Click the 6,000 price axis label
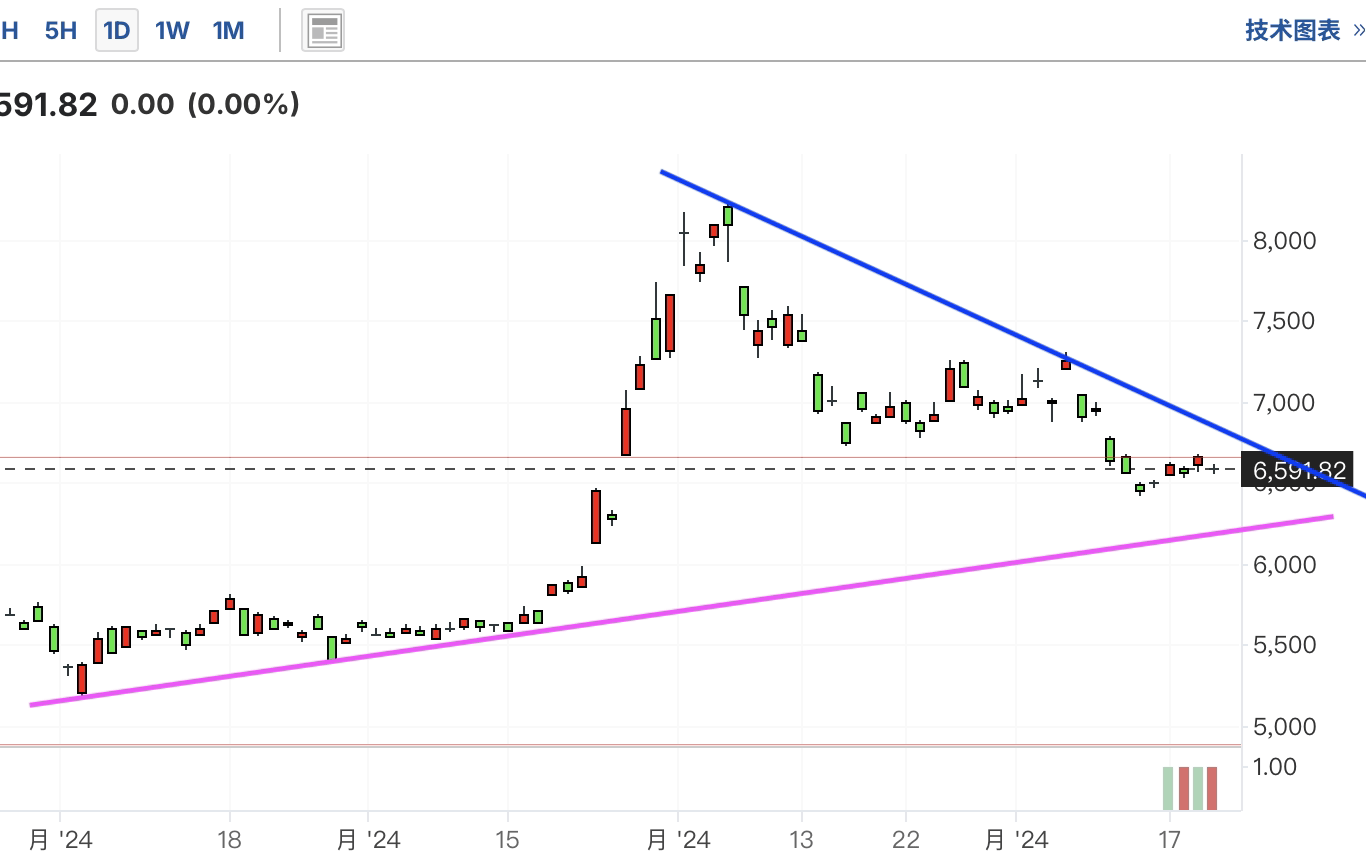Screen dimensions: 1366x862 pos(1284,565)
